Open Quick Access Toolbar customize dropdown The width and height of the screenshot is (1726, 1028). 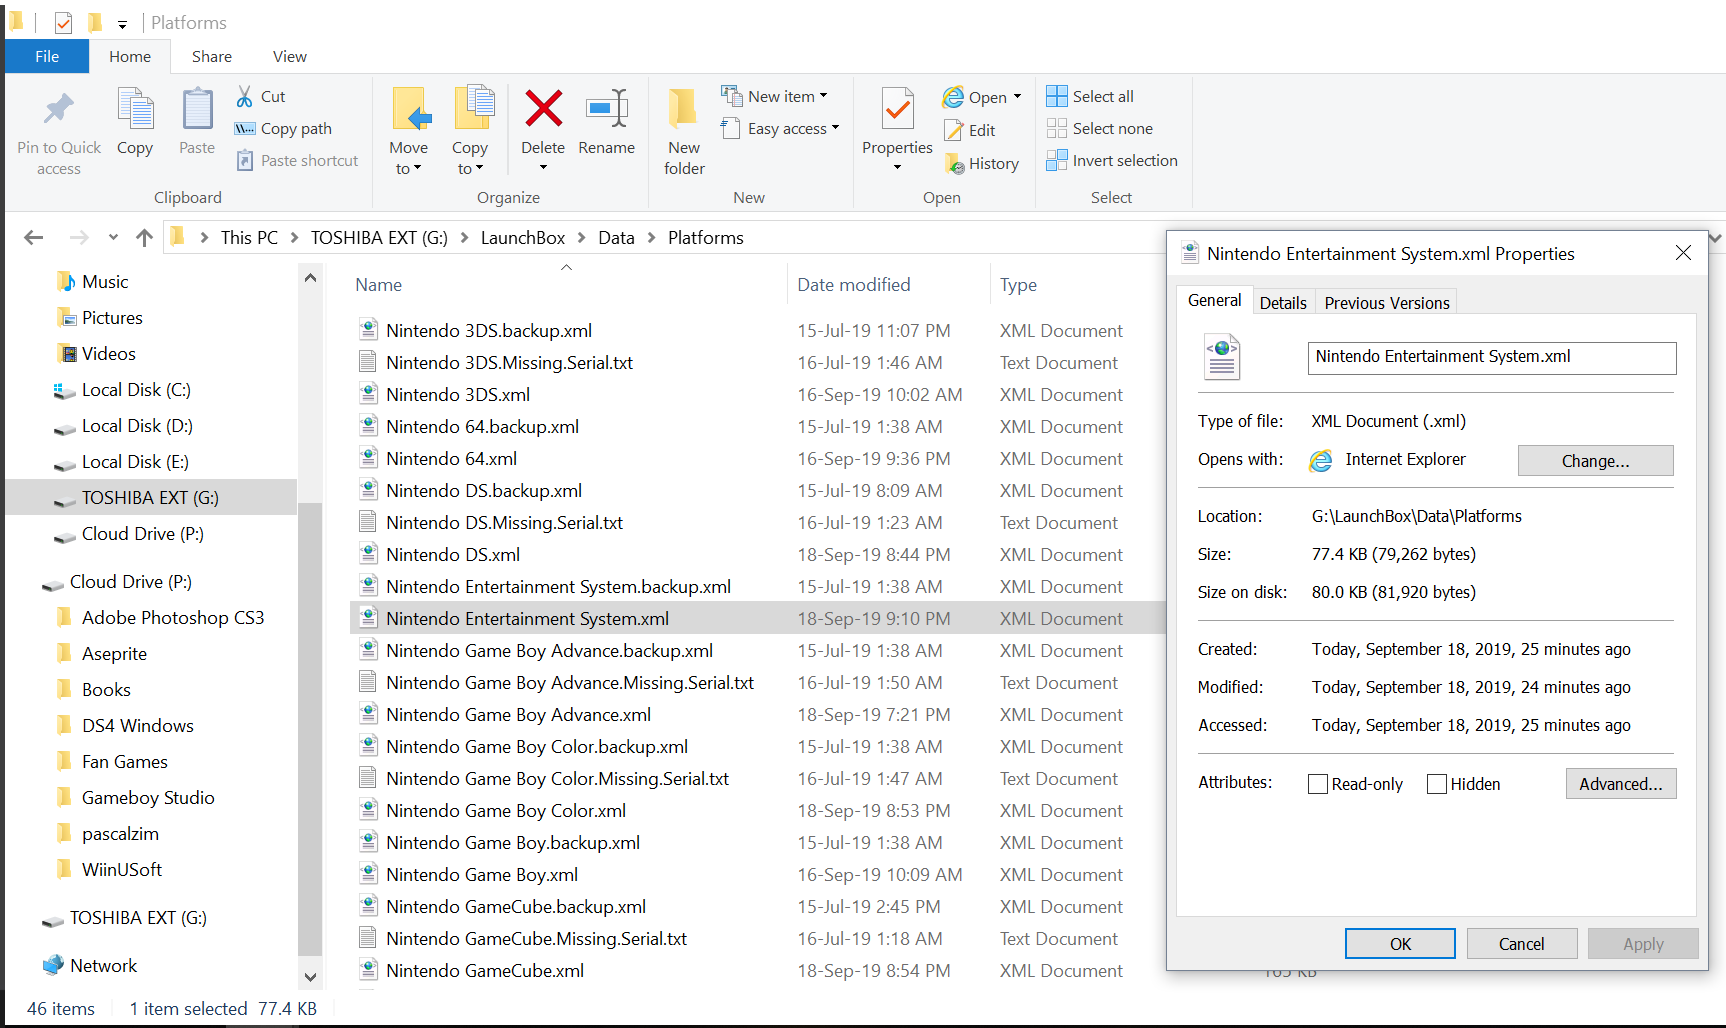point(122,24)
